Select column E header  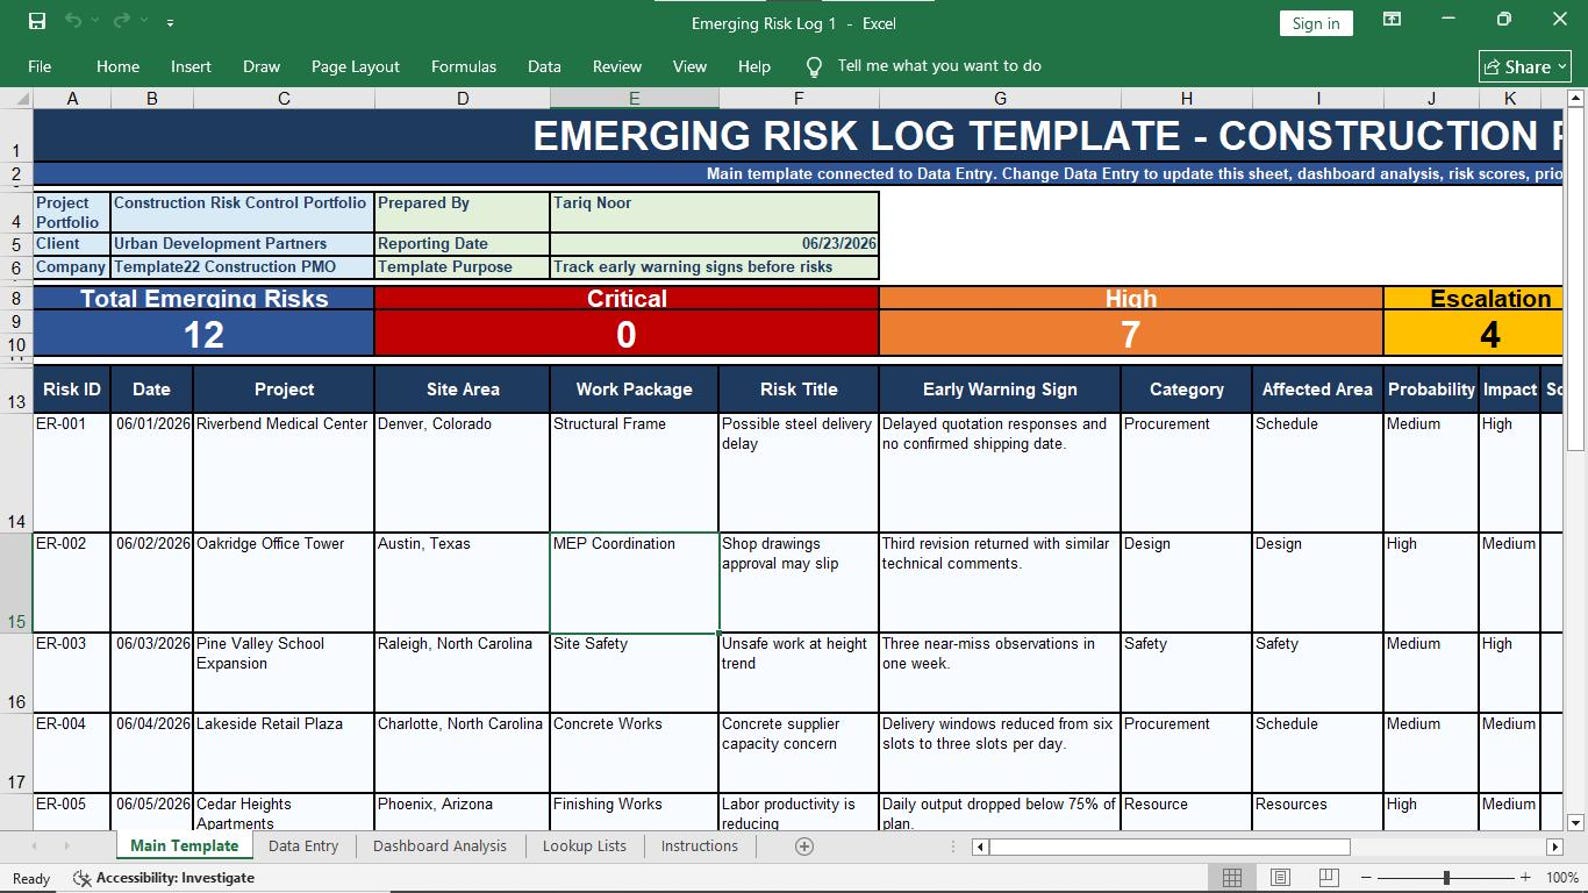[634, 98]
